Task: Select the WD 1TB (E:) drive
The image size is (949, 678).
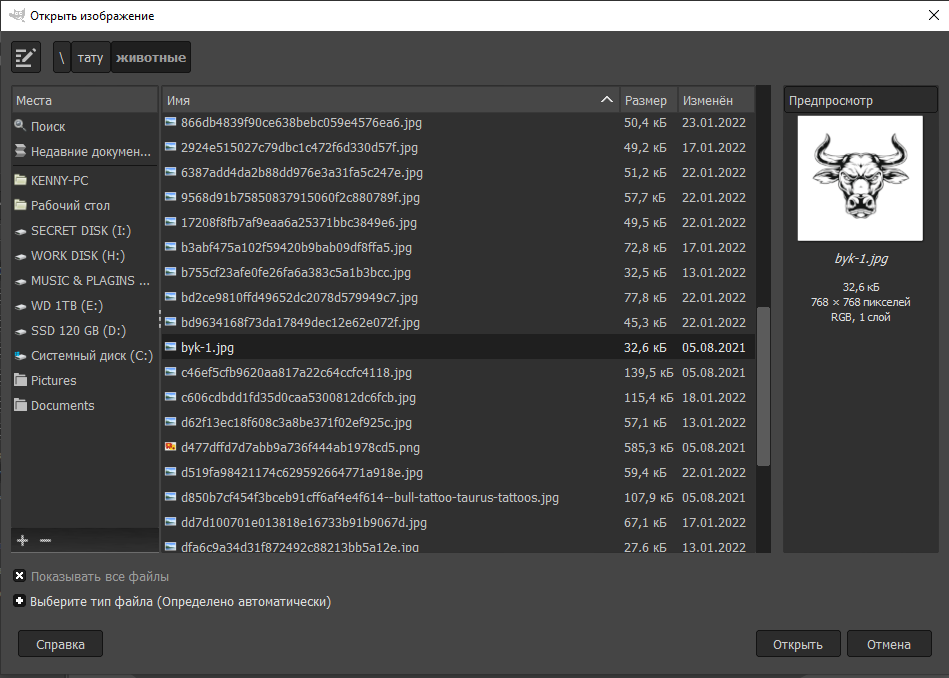Action: point(85,306)
